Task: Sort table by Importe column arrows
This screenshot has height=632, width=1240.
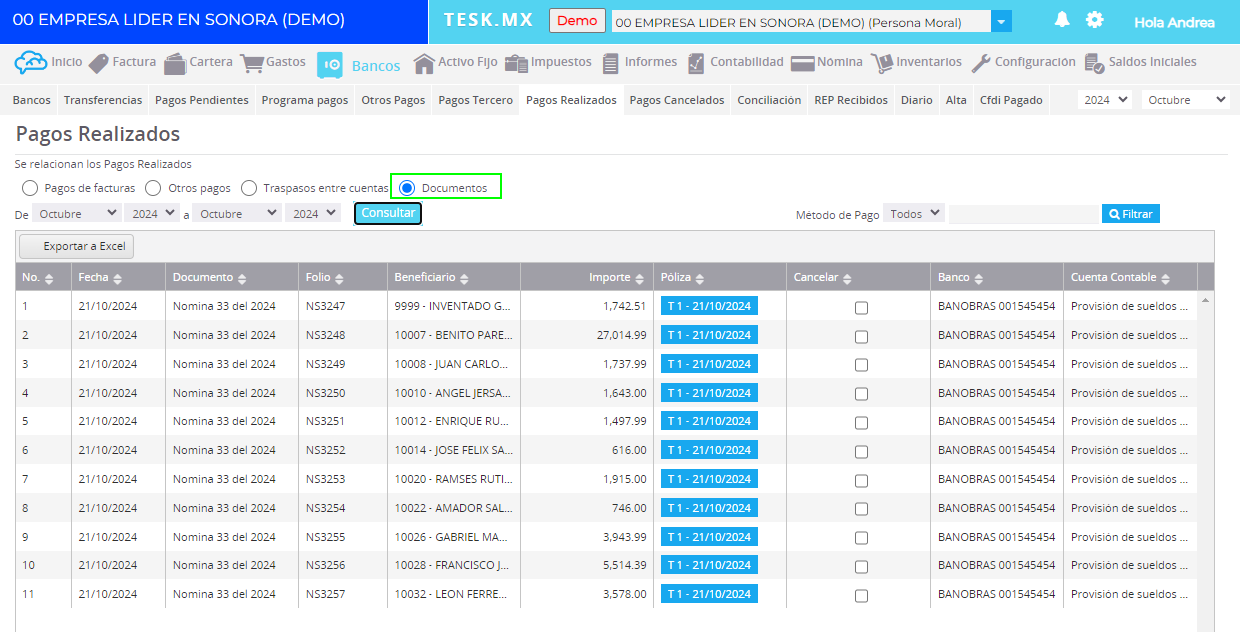Action: click(x=640, y=278)
